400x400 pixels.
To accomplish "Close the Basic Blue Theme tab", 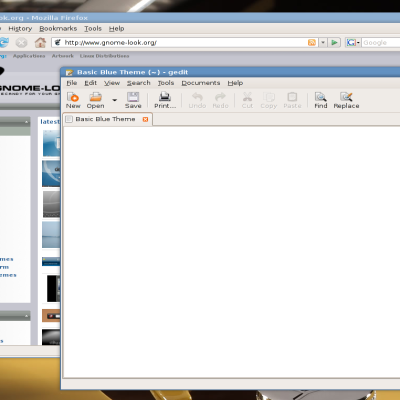I will [145, 119].
